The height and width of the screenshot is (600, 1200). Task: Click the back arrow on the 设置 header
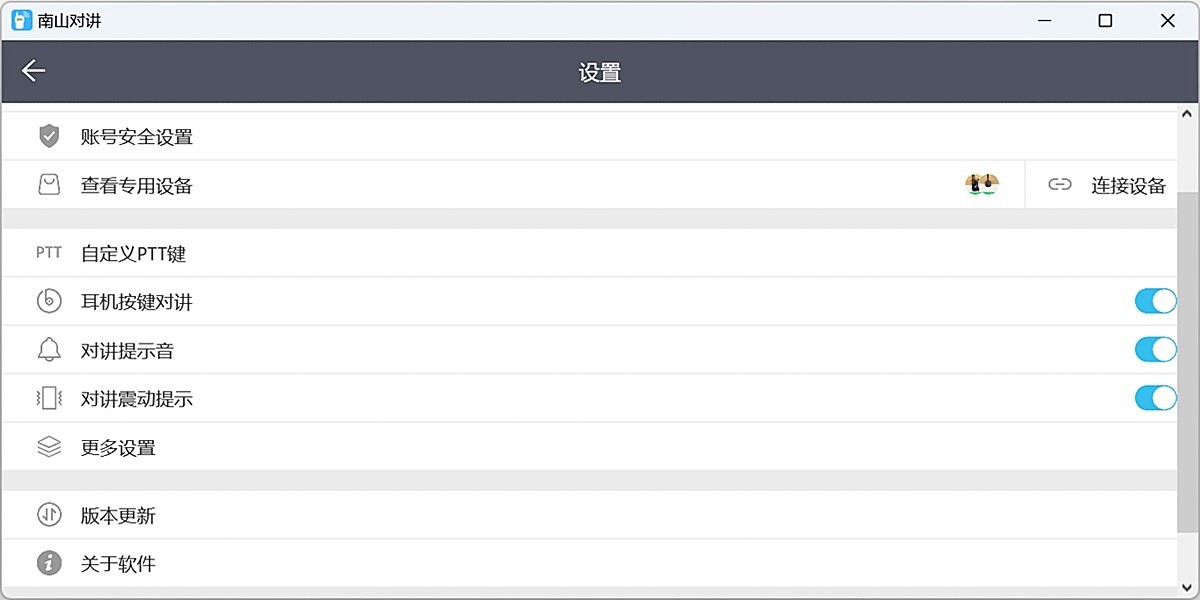click(33, 71)
